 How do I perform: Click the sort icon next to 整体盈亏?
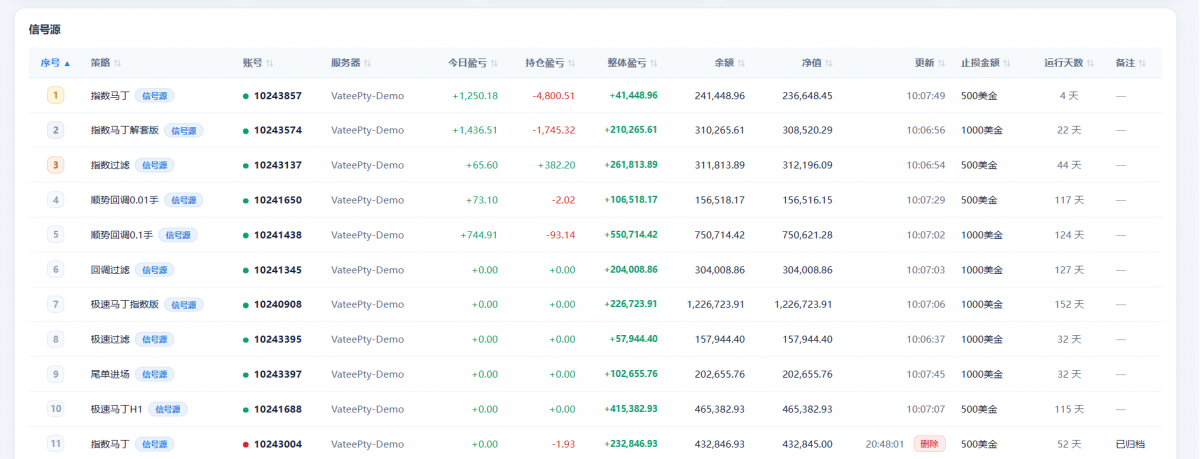(654, 63)
